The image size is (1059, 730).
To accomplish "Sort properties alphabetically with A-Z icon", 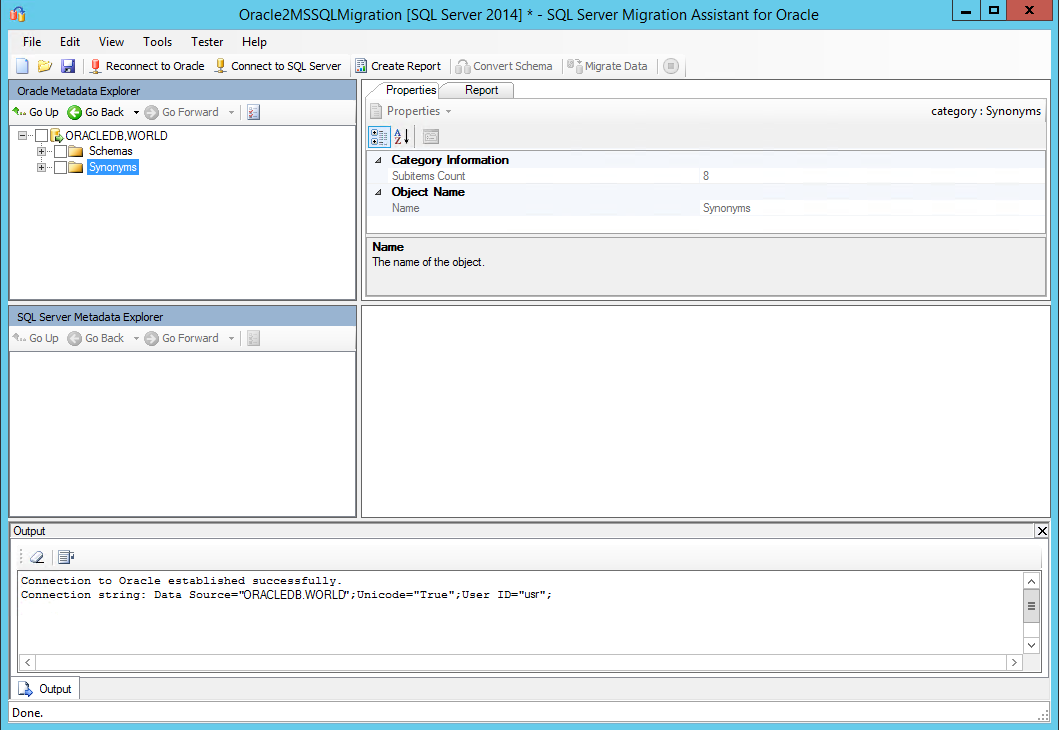I will click(401, 137).
